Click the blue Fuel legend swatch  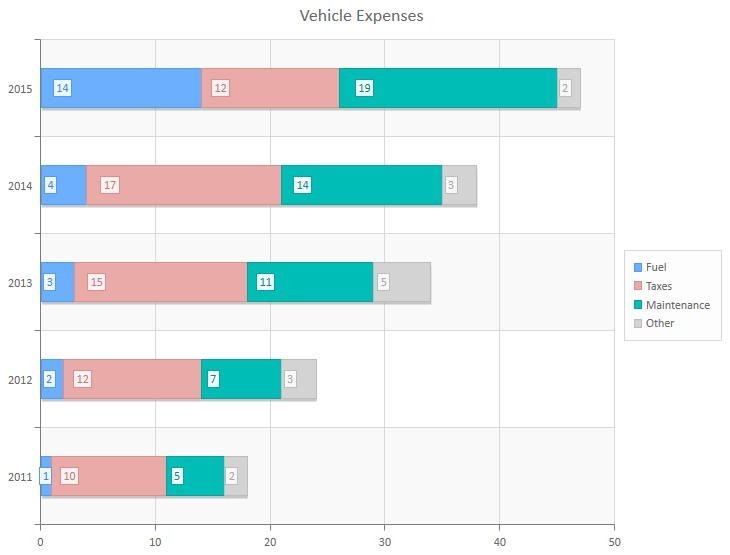tap(638, 267)
